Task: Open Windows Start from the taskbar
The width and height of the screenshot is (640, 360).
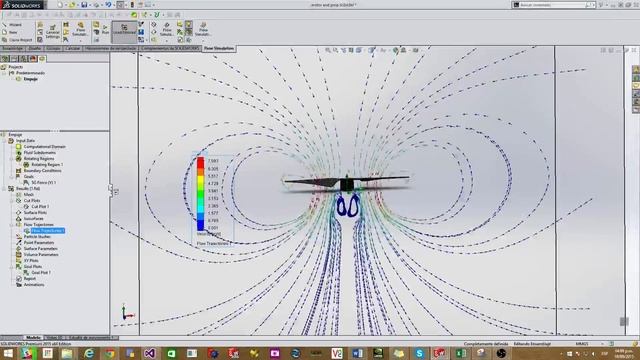Action: [x=8, y=353]
